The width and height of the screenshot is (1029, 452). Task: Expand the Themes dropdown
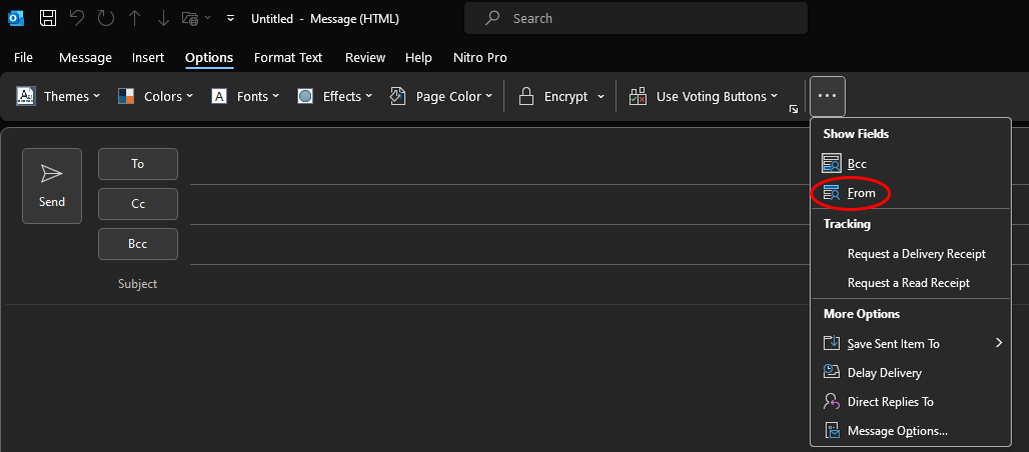[x=59, y=96]
